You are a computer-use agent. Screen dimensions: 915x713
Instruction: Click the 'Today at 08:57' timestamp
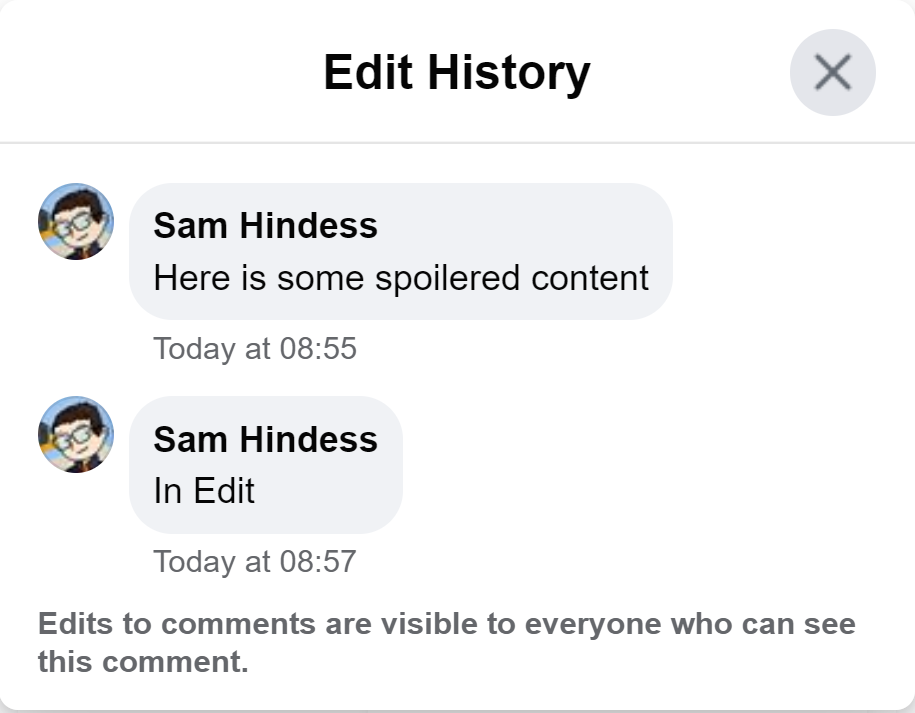(x=255, y=561)
